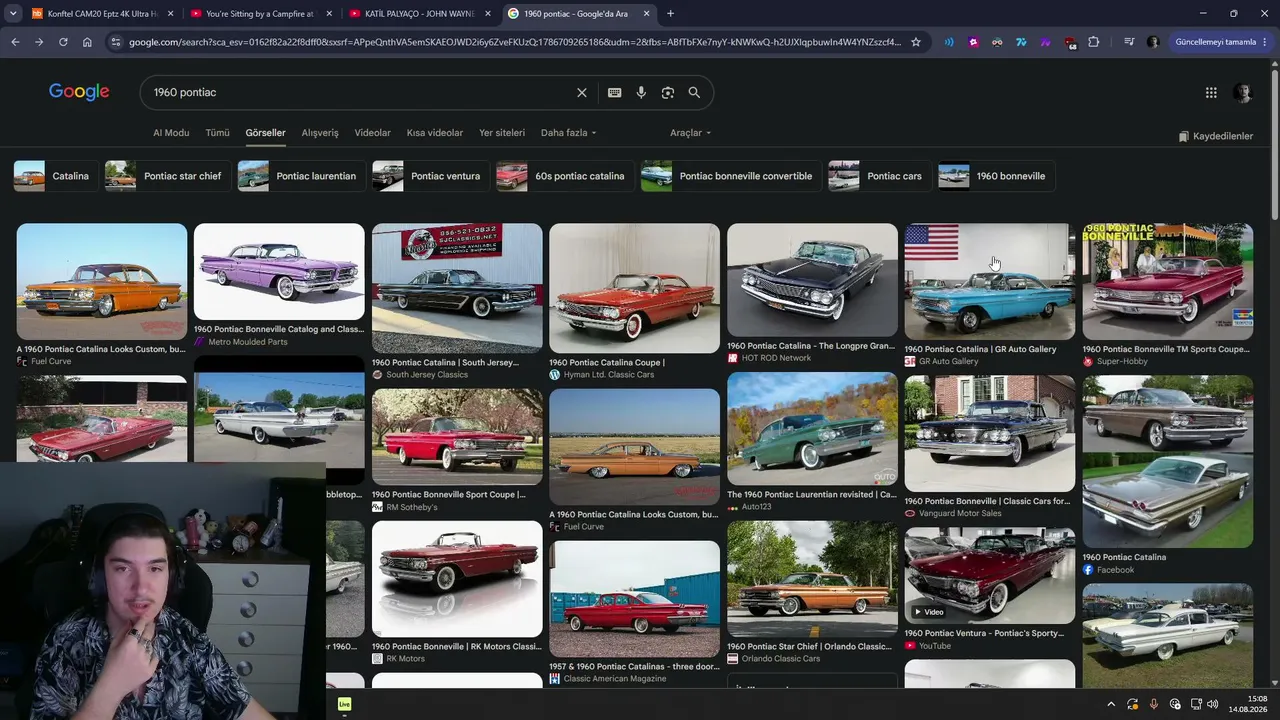Open the Chrome three-dot menu

click(1266, 42)
